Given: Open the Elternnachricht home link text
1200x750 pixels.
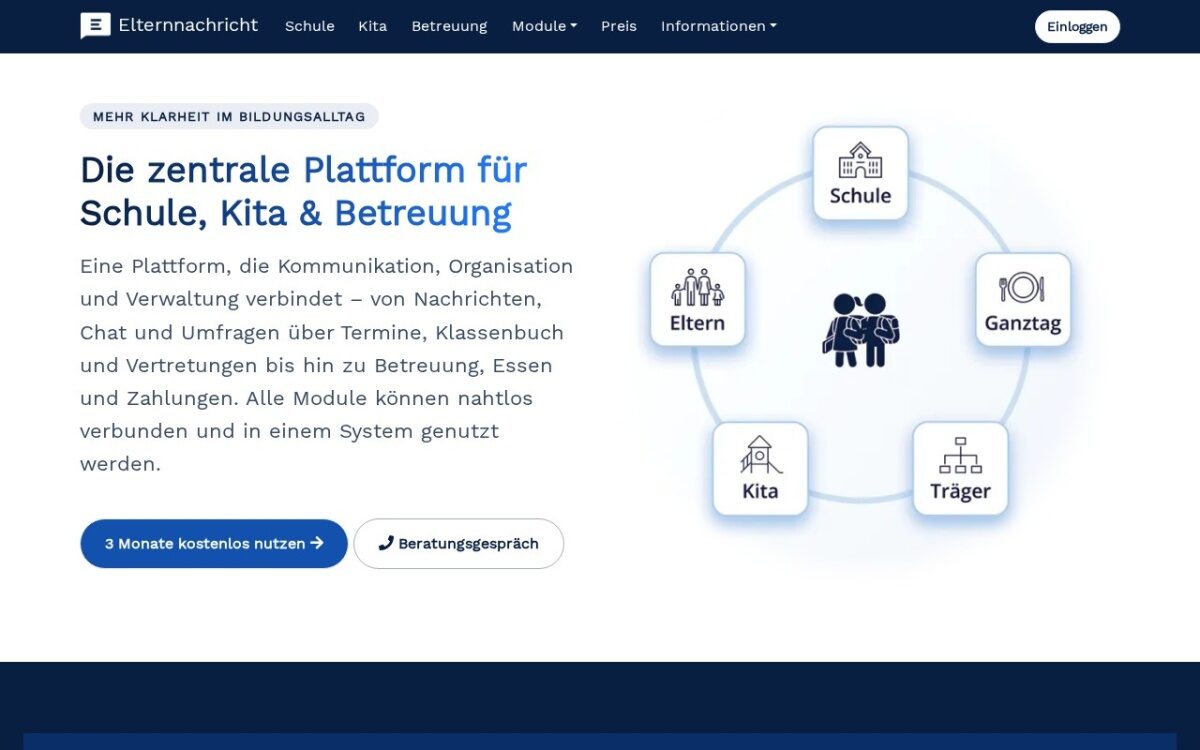Looking at the screenshot, I should tap(188, 25).
